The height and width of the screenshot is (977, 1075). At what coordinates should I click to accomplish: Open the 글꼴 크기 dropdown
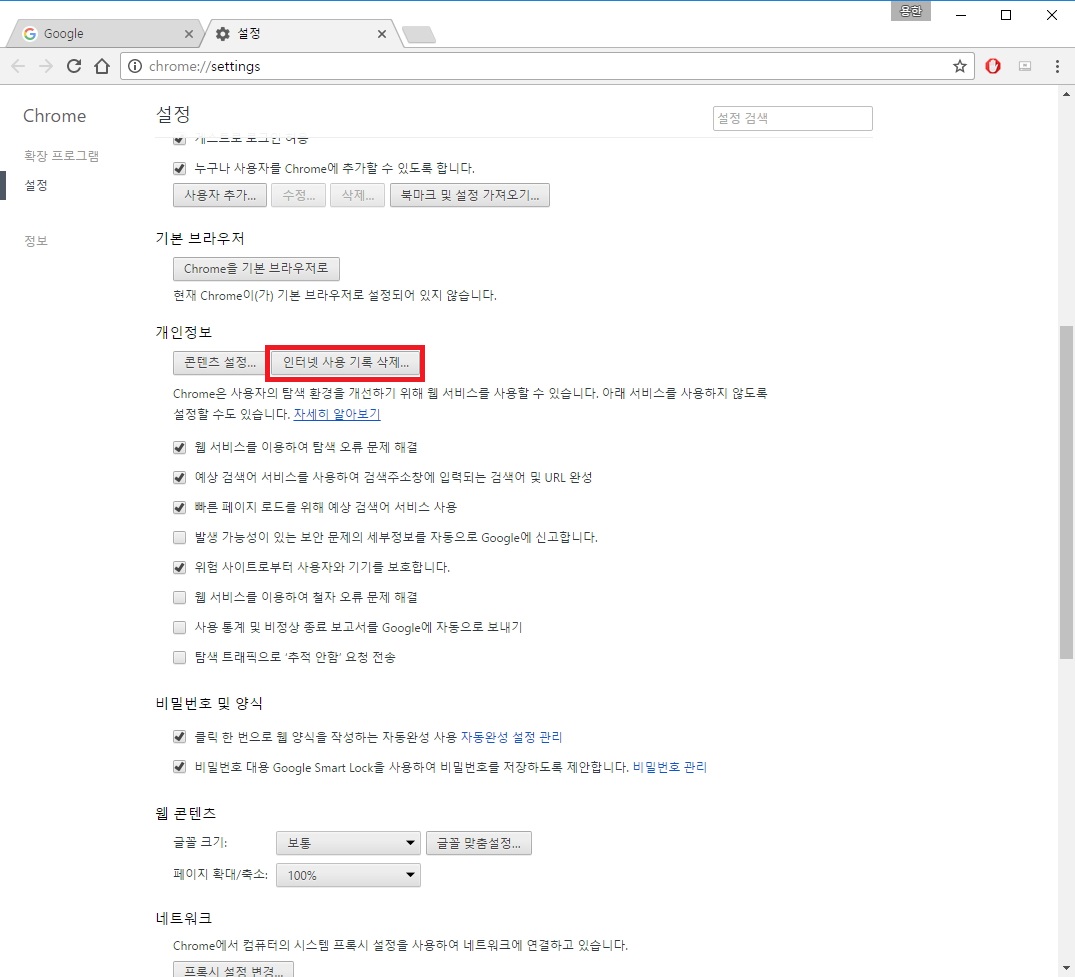[347, 842]
